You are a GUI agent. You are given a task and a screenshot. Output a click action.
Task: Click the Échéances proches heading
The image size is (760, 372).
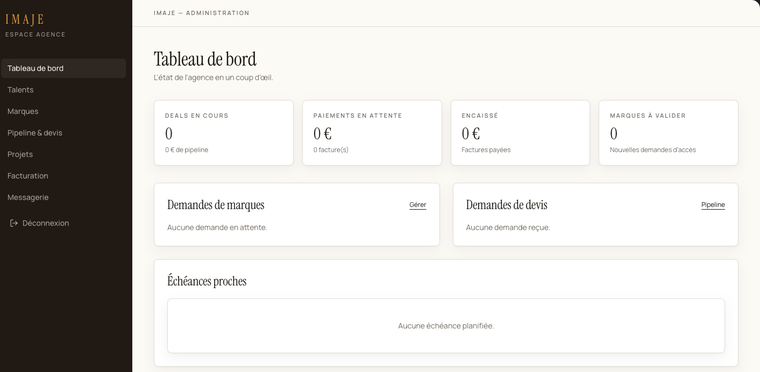(206, 281)
